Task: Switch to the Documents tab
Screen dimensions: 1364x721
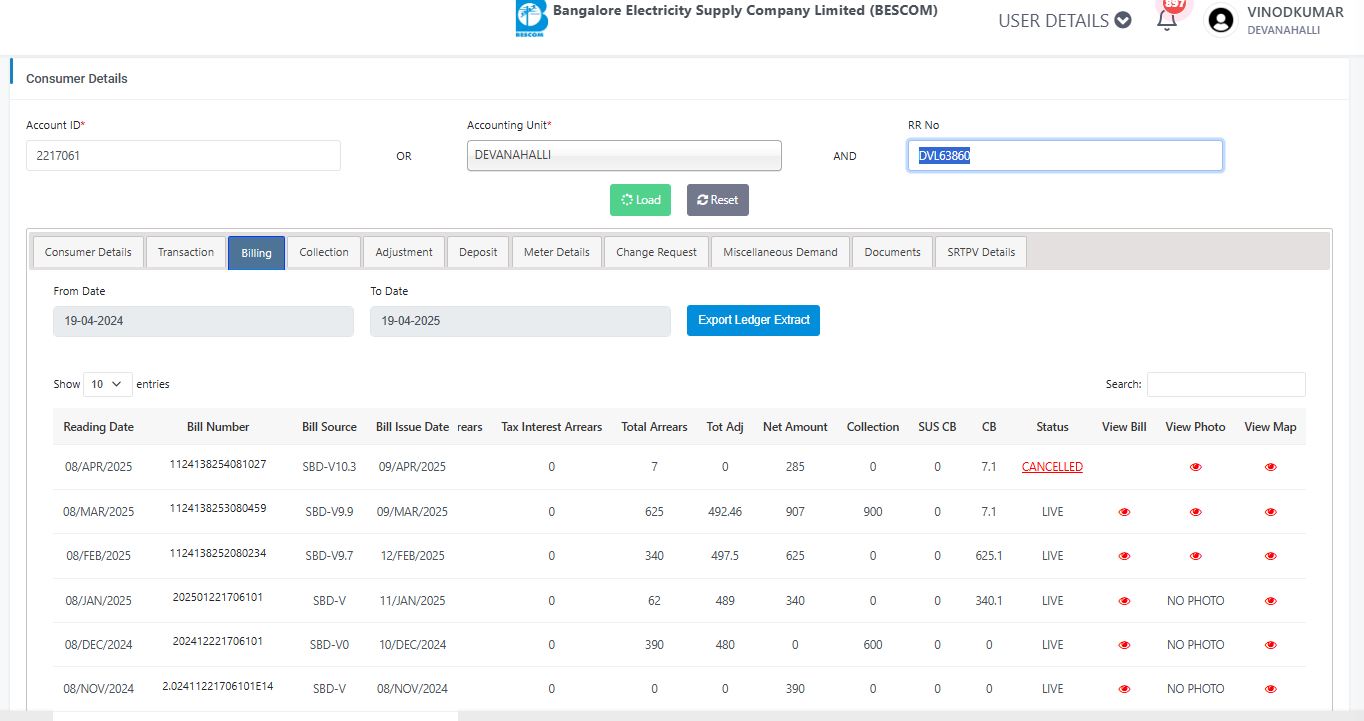Action: point(892,252)
